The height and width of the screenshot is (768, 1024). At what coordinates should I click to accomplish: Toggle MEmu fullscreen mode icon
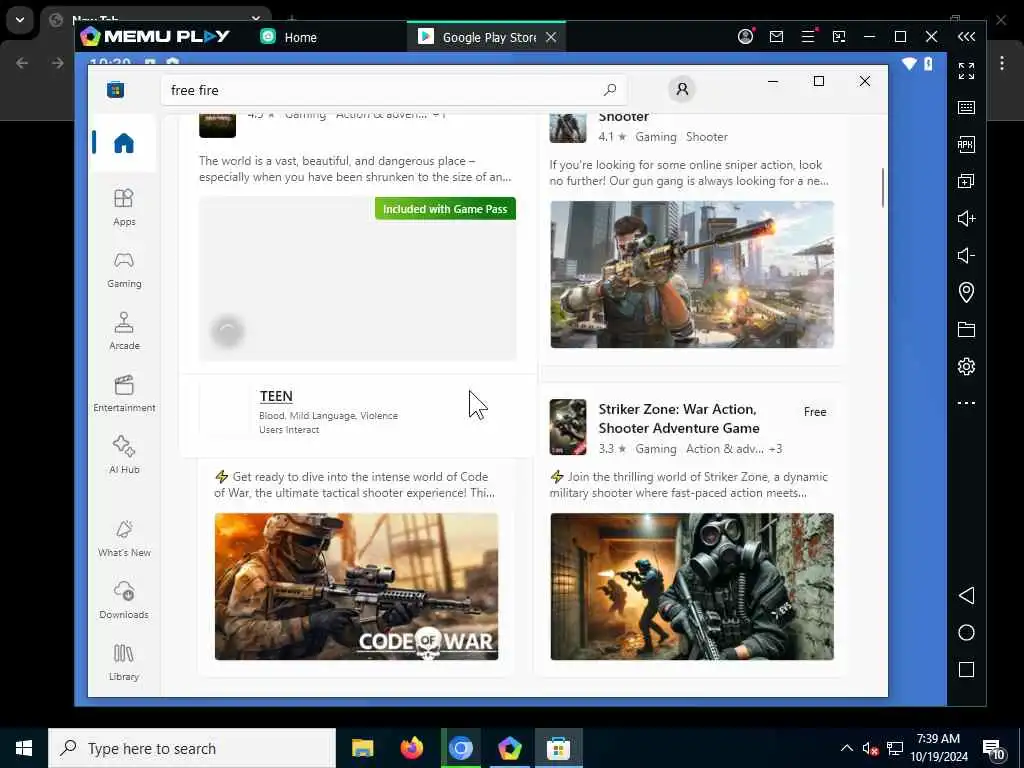[x=966, y=71]
